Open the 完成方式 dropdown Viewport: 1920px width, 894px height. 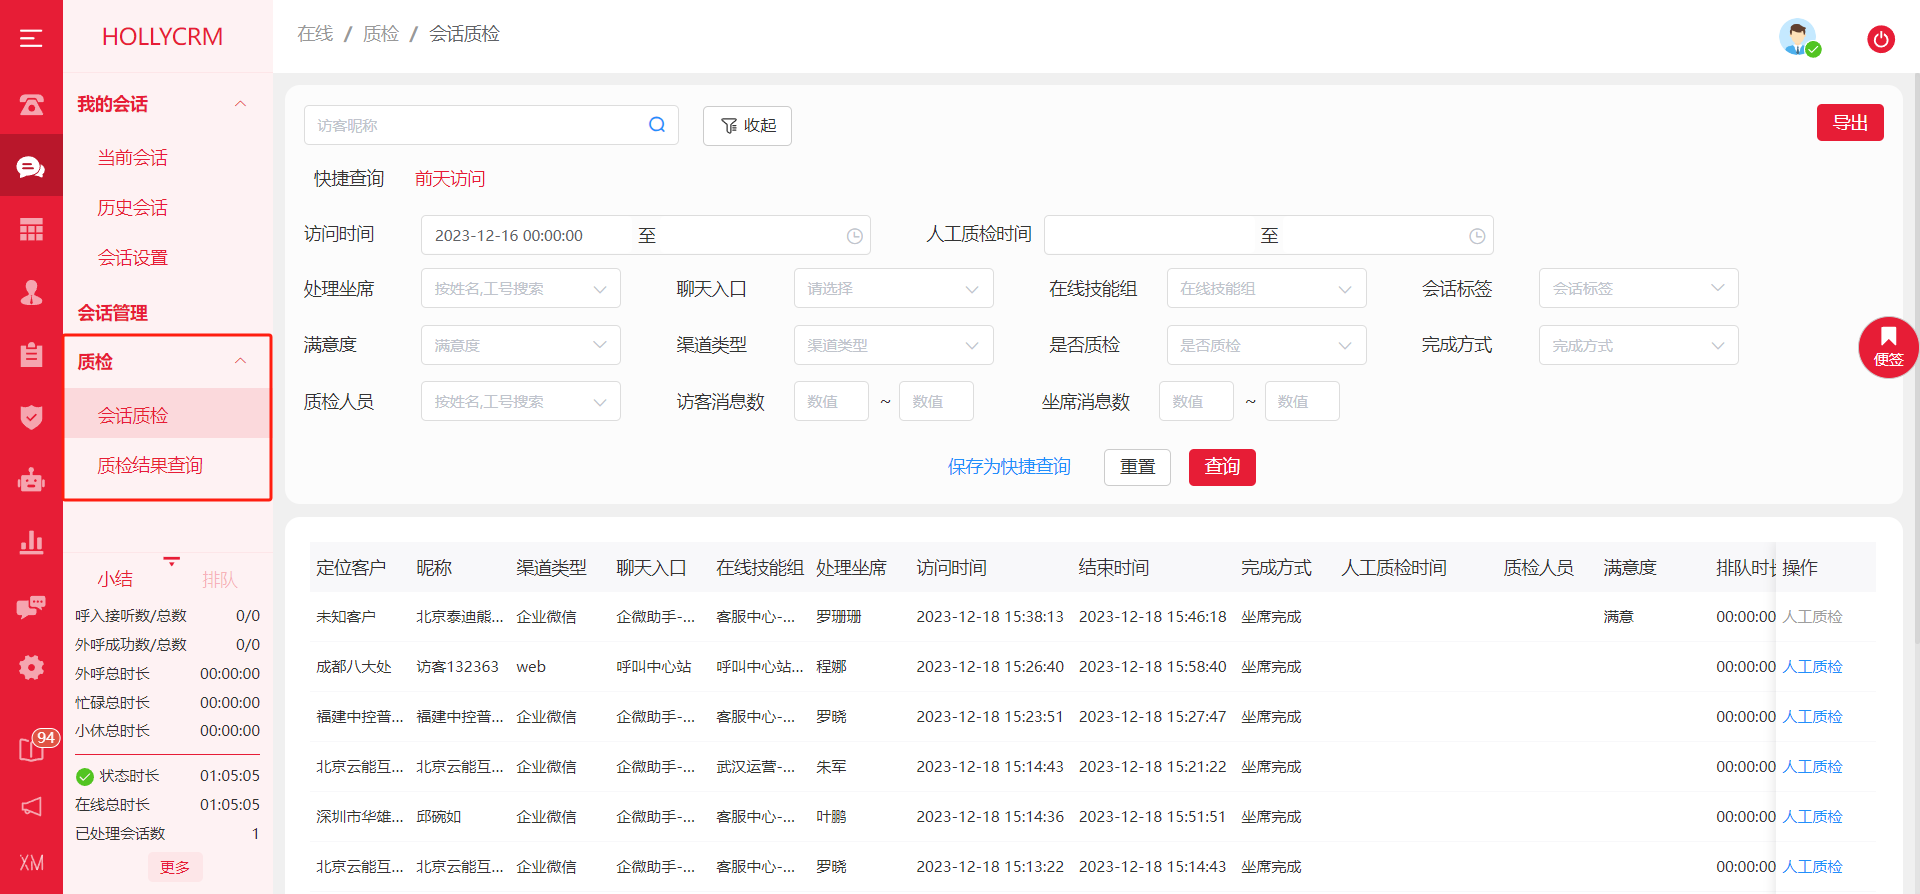[1639, 345]
